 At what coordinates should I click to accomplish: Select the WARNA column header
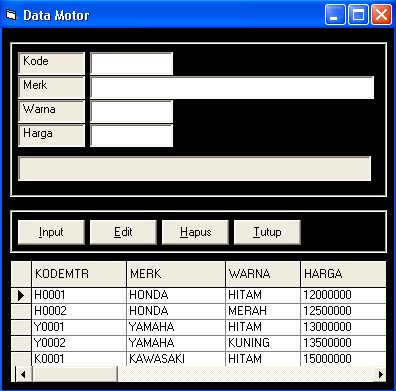(x=263, y=274)
